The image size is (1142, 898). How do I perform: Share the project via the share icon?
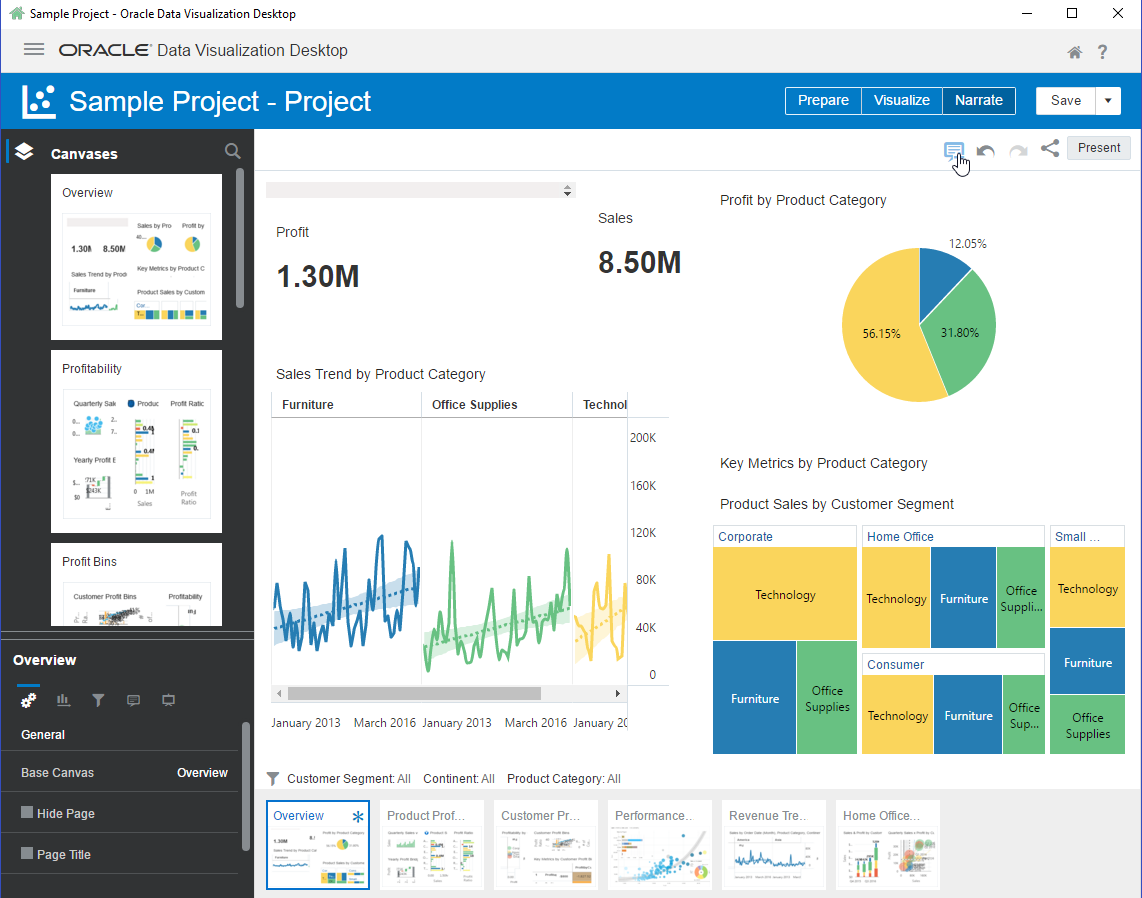[x=1050, y=148]
